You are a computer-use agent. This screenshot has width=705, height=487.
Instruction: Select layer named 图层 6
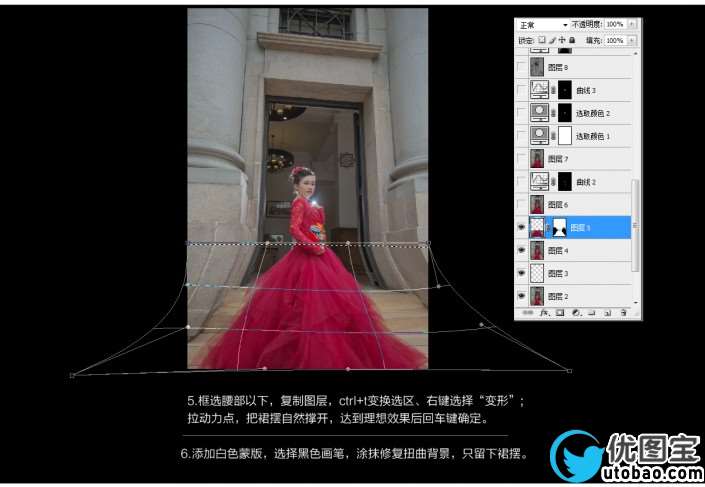pos(558,205)
